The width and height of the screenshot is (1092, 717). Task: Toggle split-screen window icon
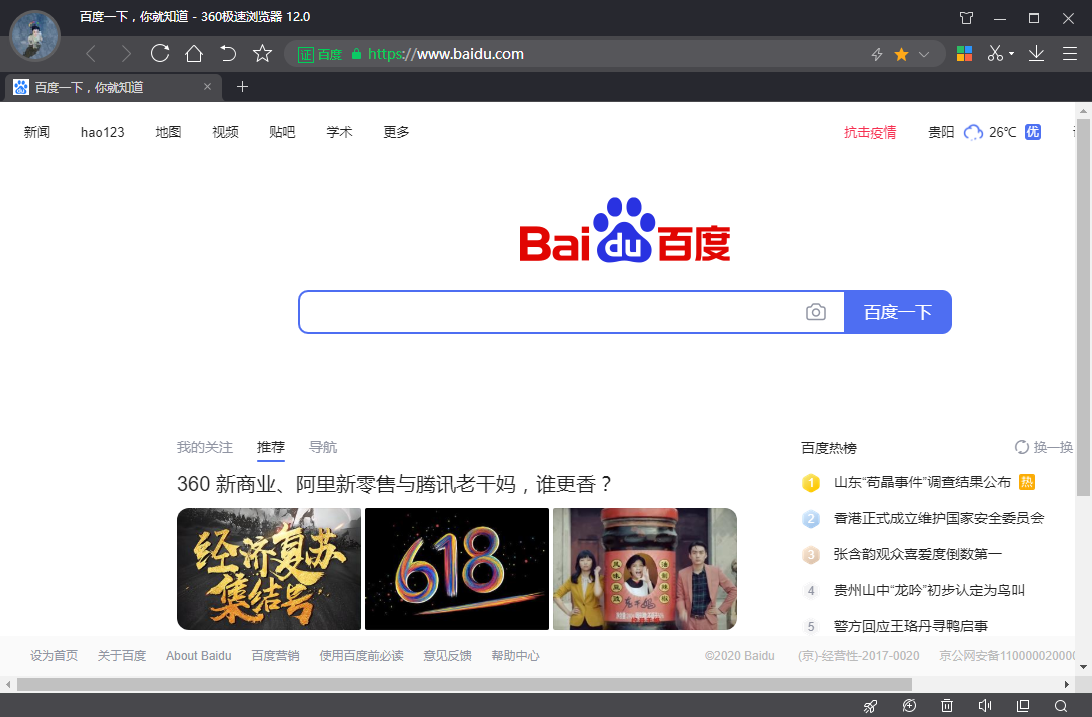(1022, 706)
